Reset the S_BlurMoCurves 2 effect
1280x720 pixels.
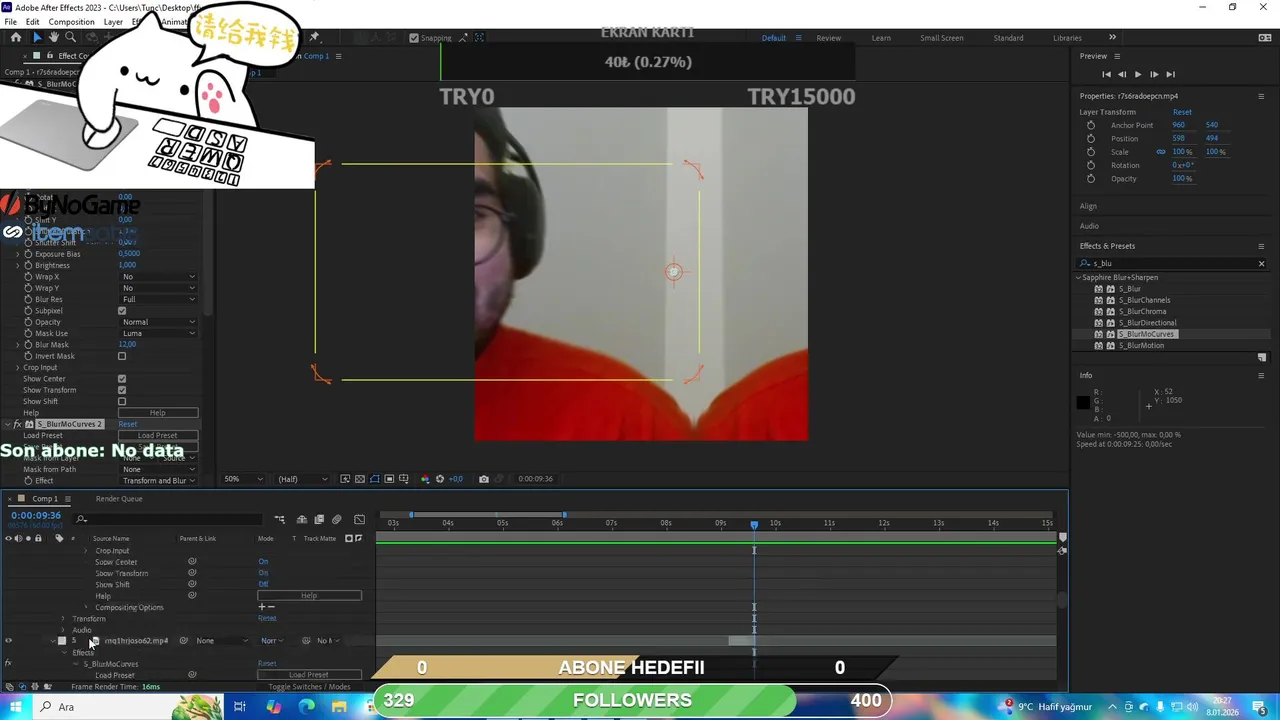click(x=127, y=424)
